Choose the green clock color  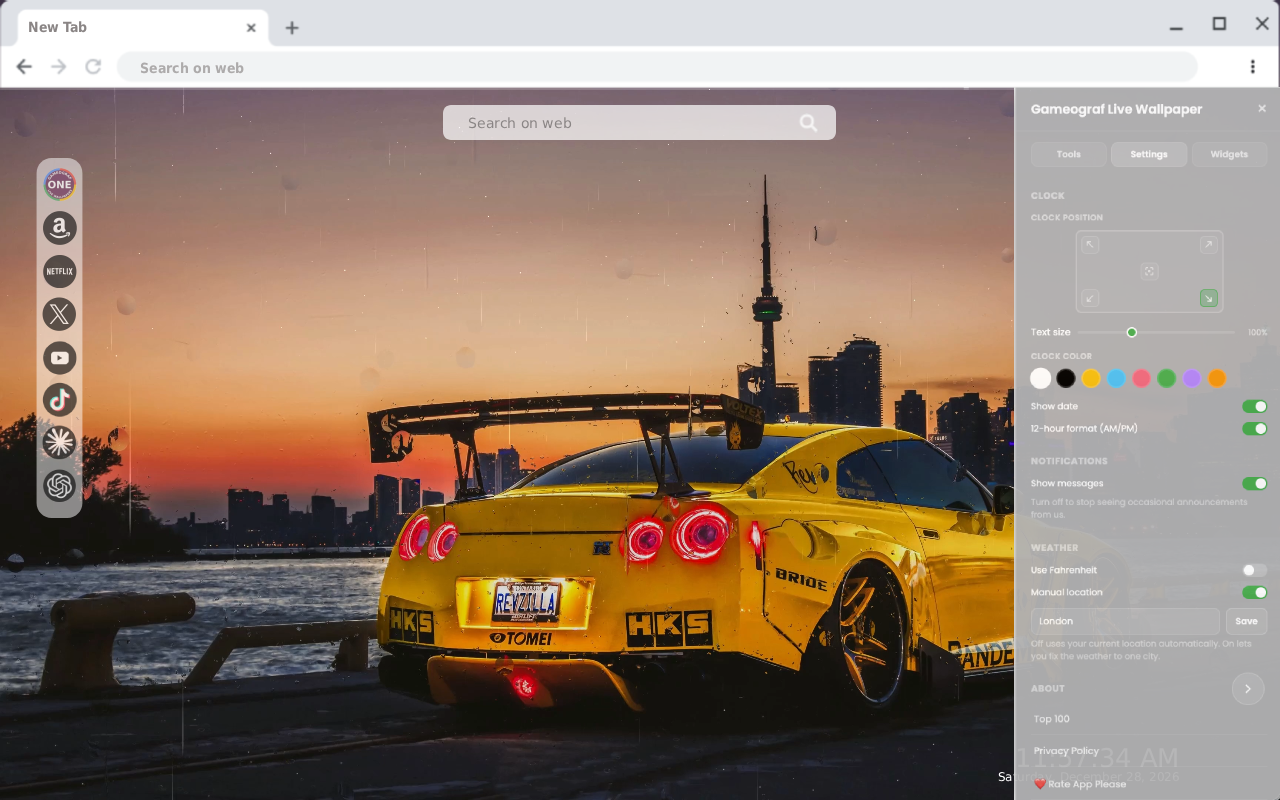tap(1166, 378)
